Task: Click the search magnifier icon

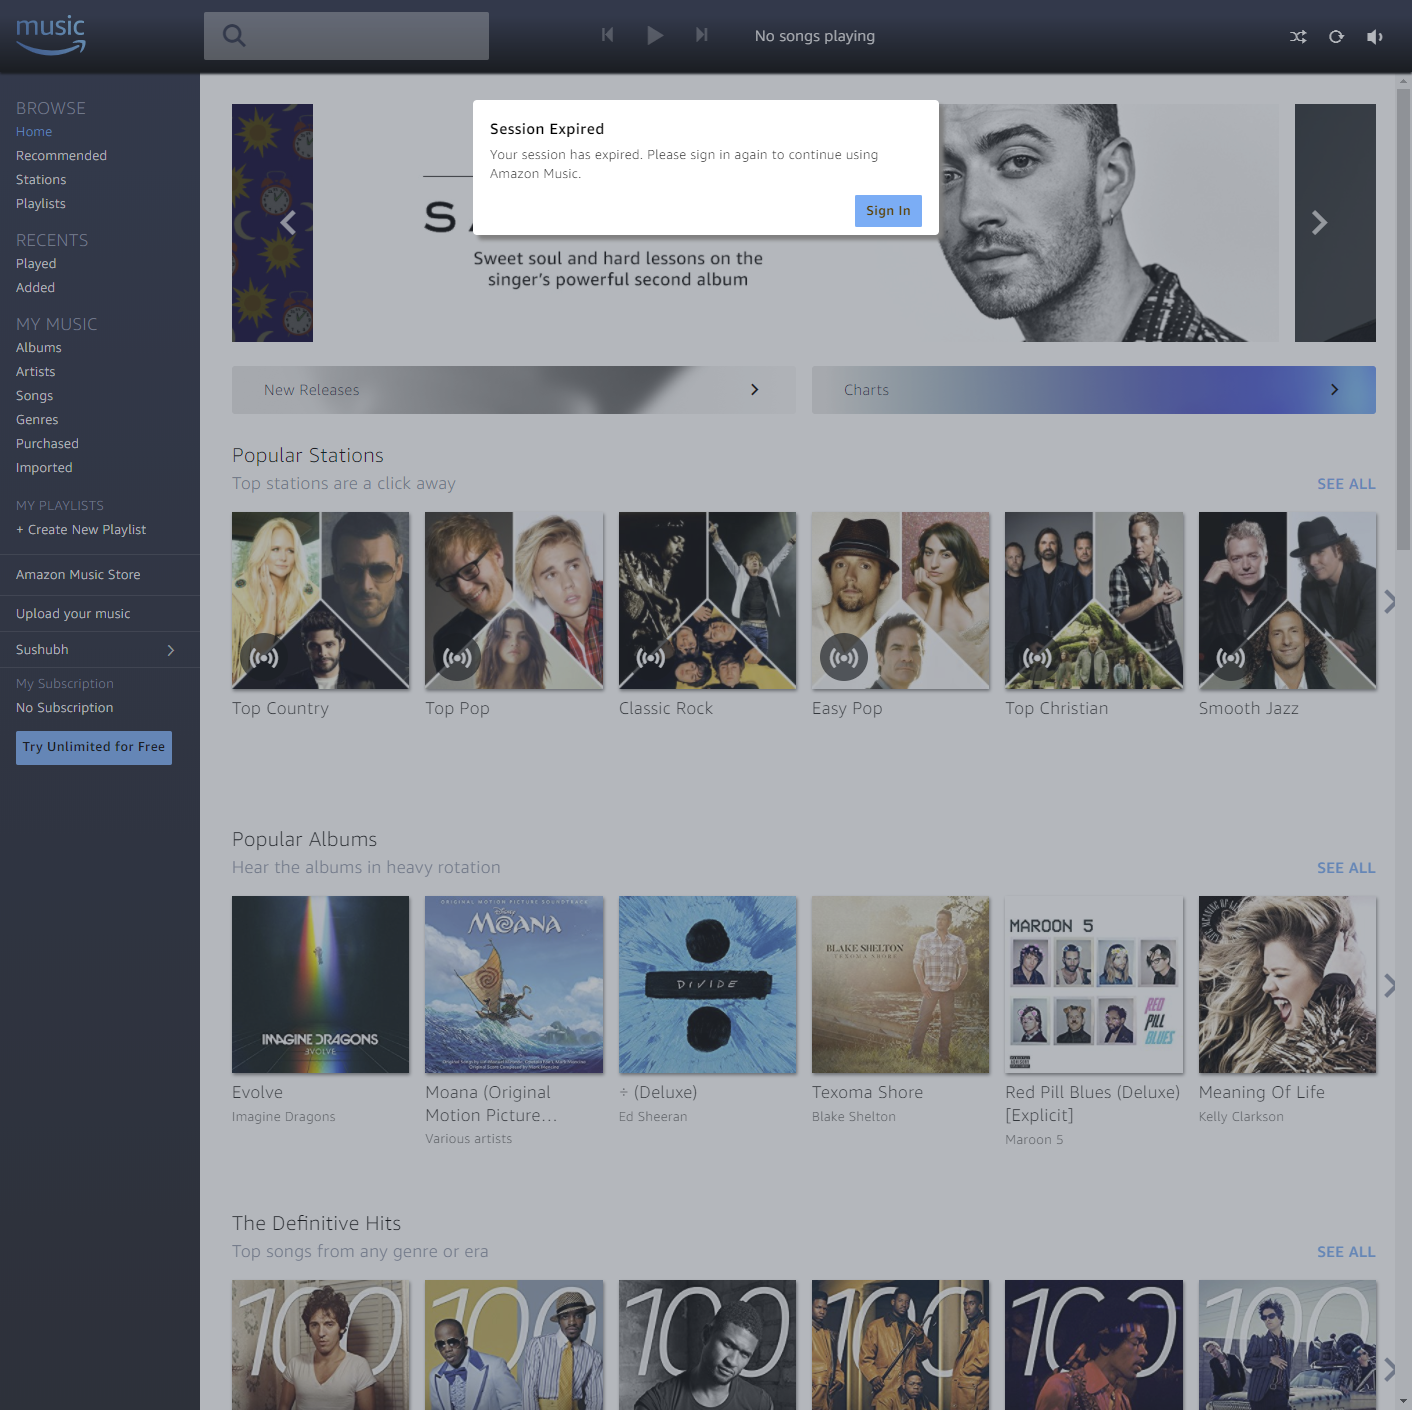Action: [234, 36]
